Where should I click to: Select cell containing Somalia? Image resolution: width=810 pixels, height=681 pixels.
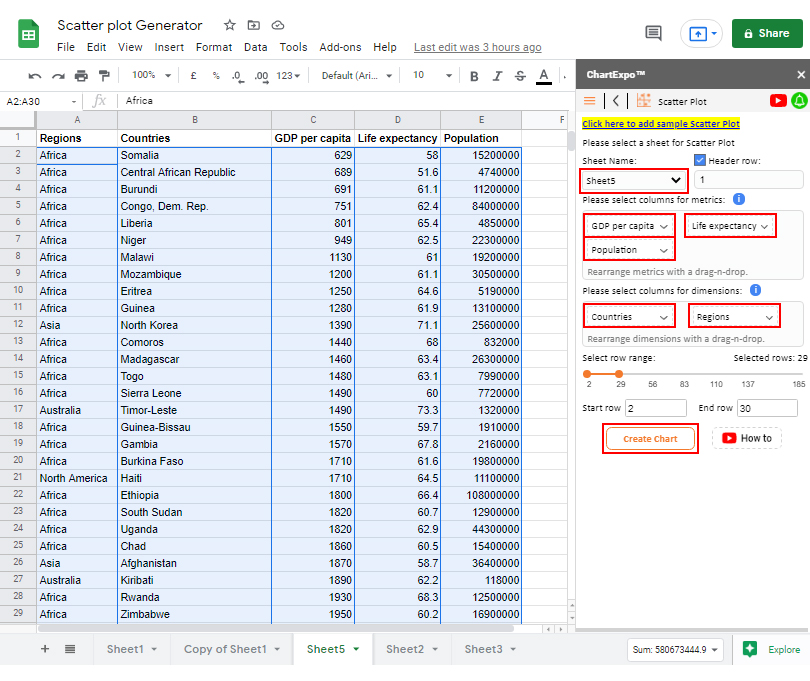coord(194,155)
